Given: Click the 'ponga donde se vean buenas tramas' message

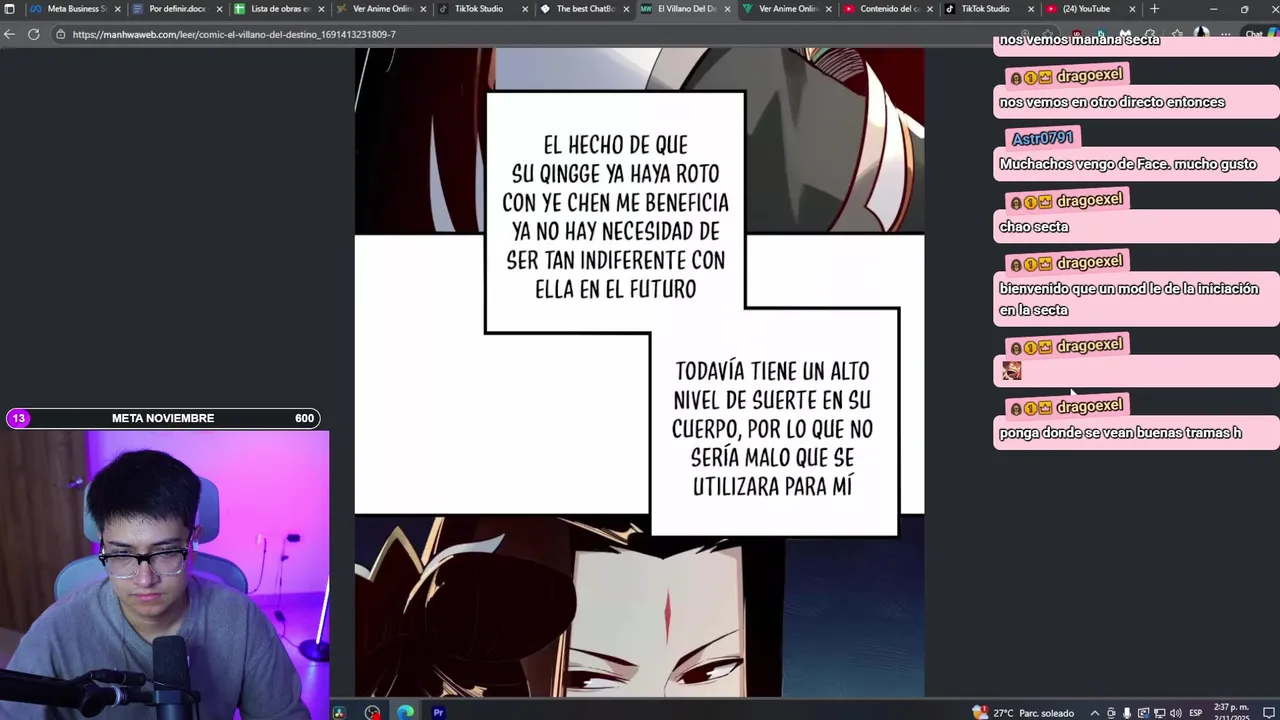Looking at the screenshot, I should pos(1120,433).
